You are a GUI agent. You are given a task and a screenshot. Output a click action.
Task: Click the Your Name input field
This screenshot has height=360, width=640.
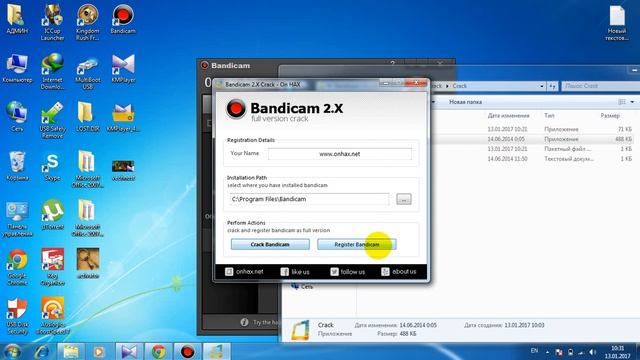[340, 154]
